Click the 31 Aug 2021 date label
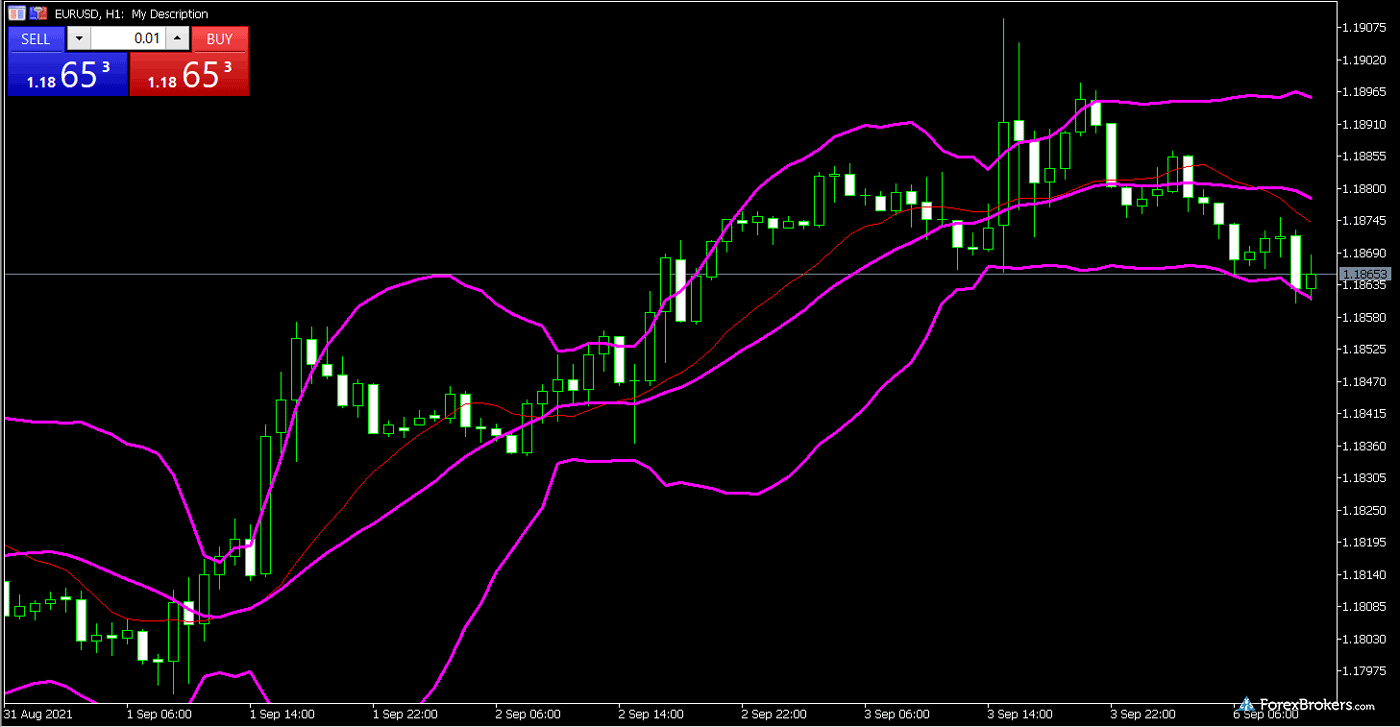The image size is (1400, 727). pos(38,715)
